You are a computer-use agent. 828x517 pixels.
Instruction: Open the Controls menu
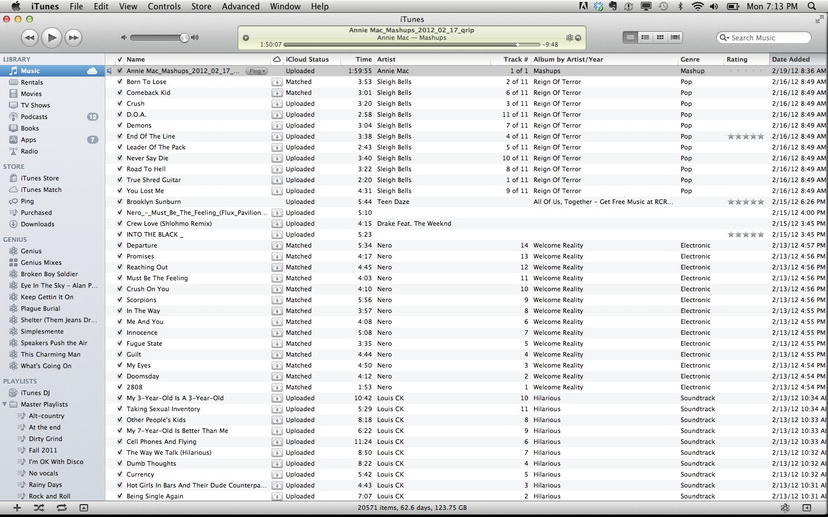pos(164,6)
